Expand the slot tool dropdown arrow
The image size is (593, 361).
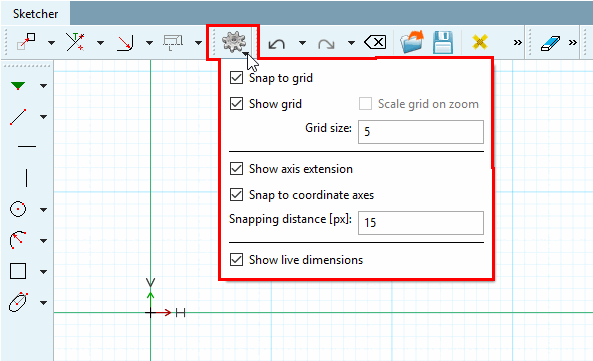click(x=43, y=302)
